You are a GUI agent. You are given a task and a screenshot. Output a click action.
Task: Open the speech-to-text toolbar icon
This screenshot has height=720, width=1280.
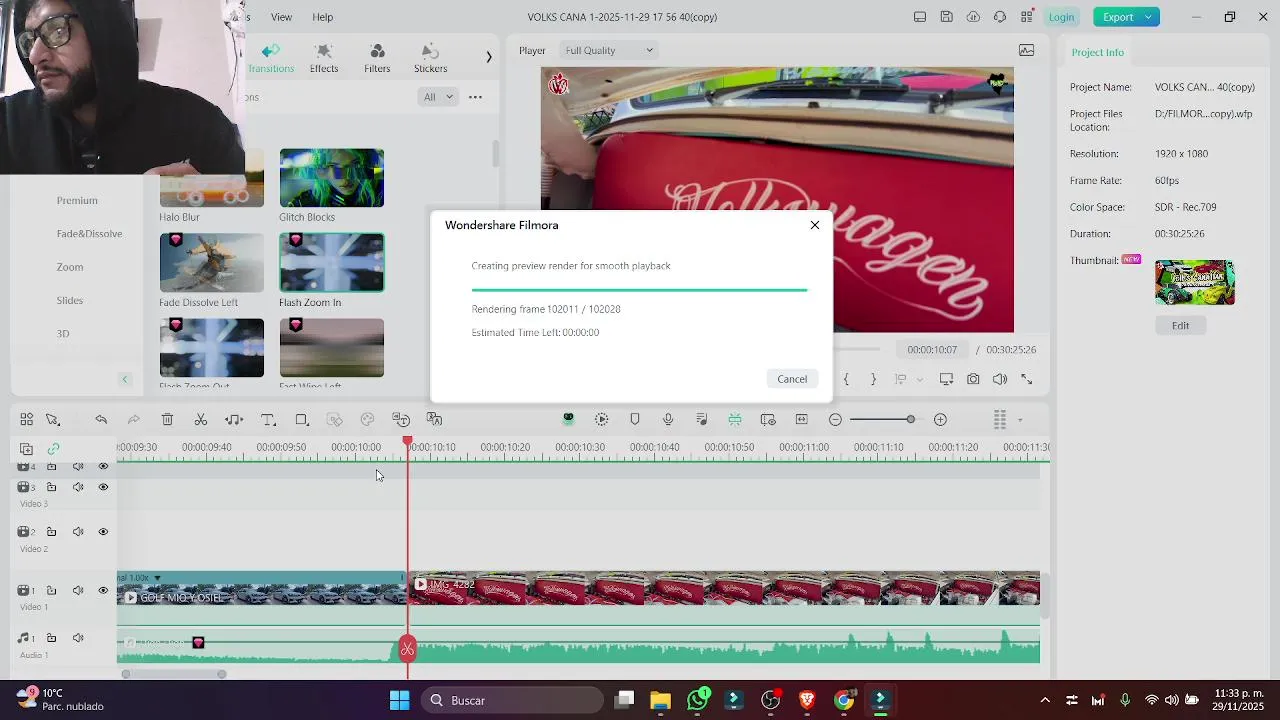401,420
